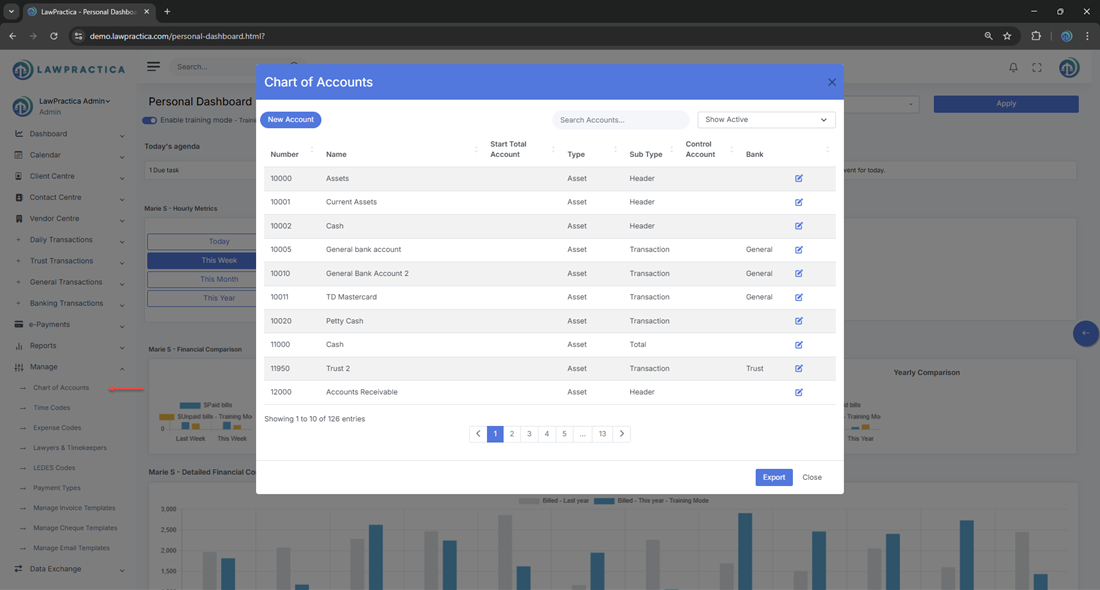Screen dimensions: 1100x590
Task: Click the fullscreen icon in header
Action: coord(1037,67)
